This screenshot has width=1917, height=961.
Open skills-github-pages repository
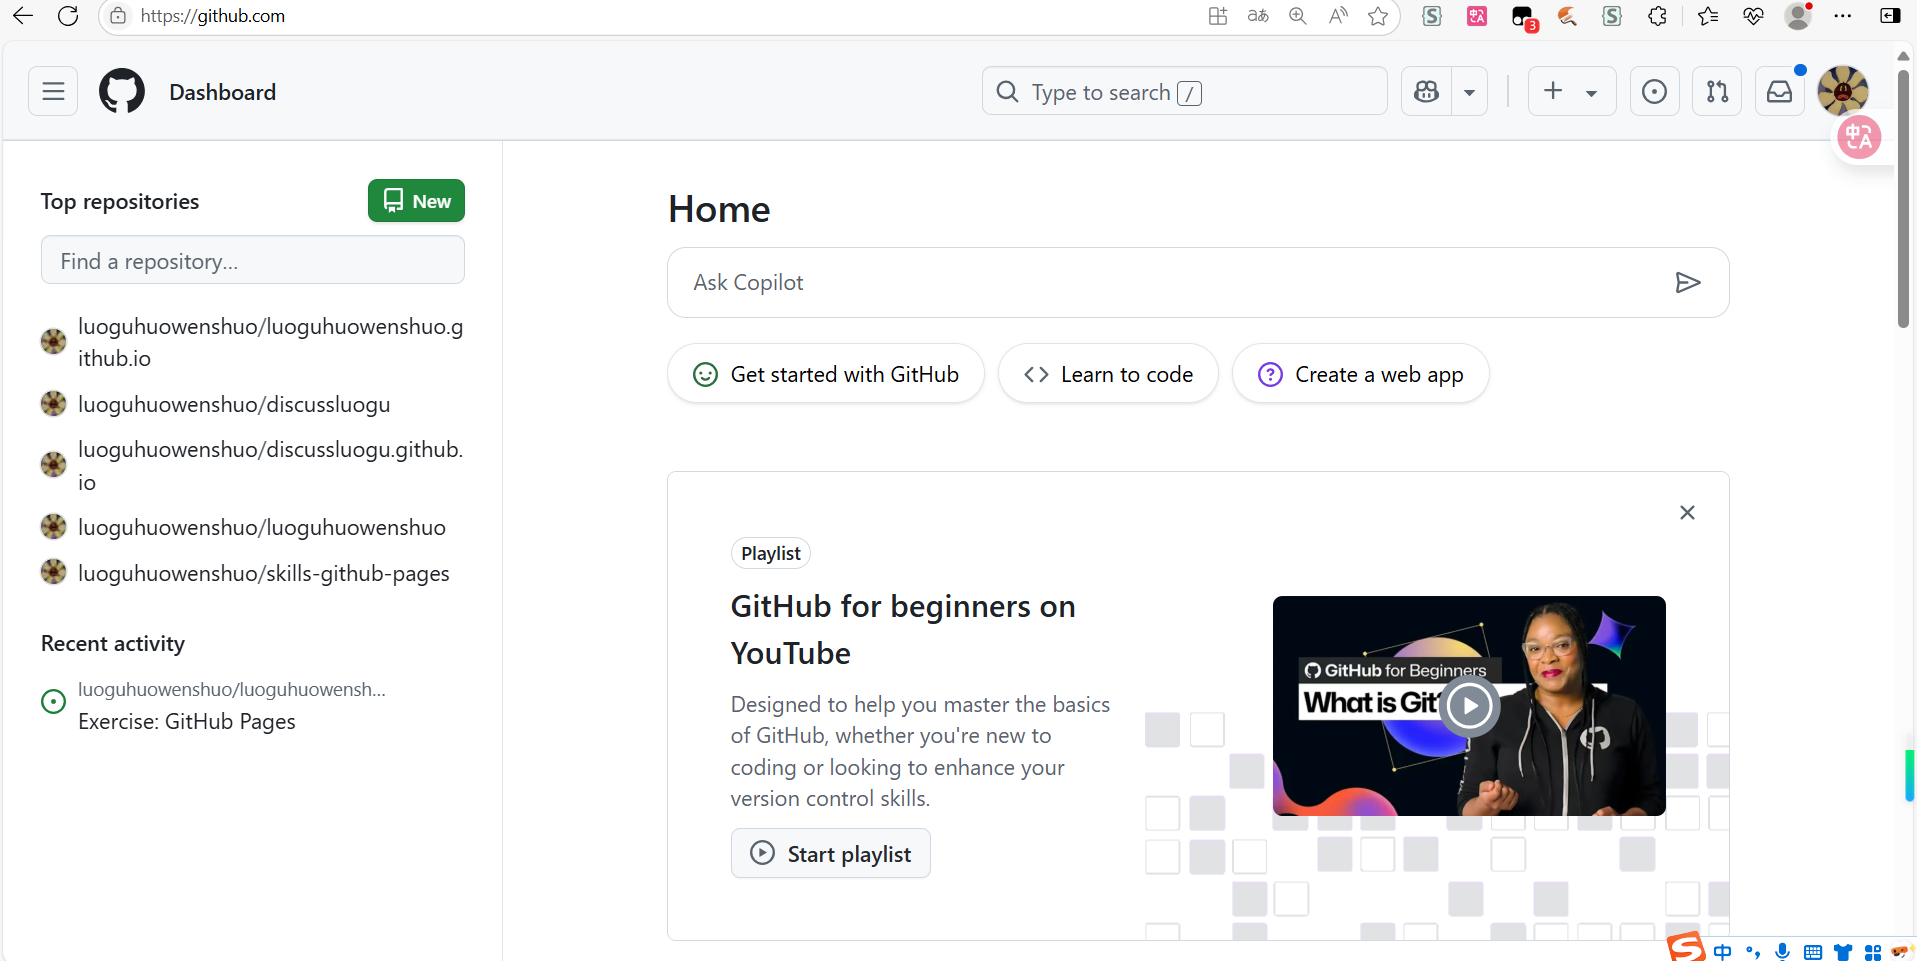click(x=264, y=573)
